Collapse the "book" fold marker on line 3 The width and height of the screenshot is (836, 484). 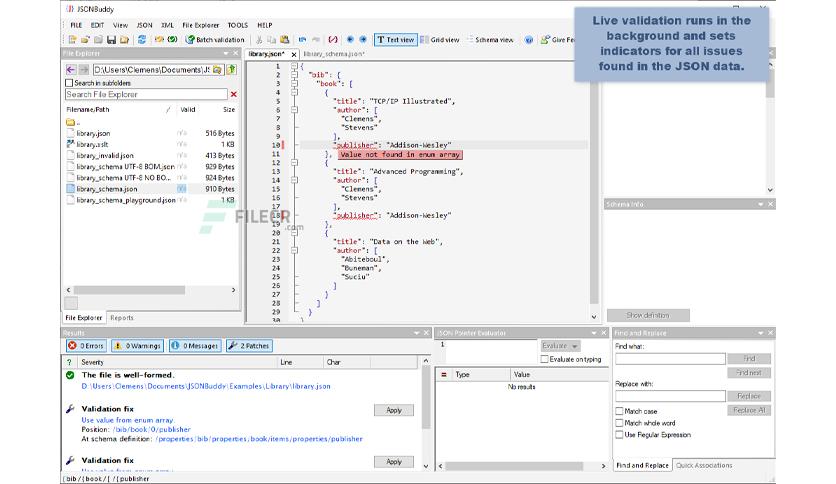click(x=294, y=84)
